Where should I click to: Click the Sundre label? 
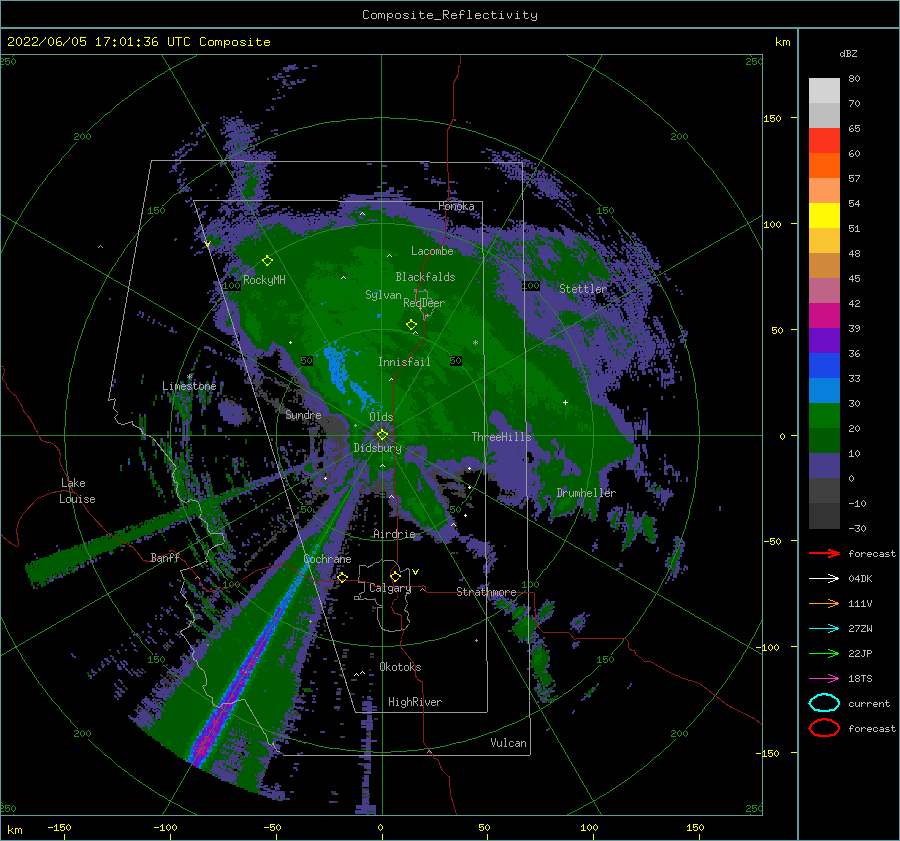[303, 415]
